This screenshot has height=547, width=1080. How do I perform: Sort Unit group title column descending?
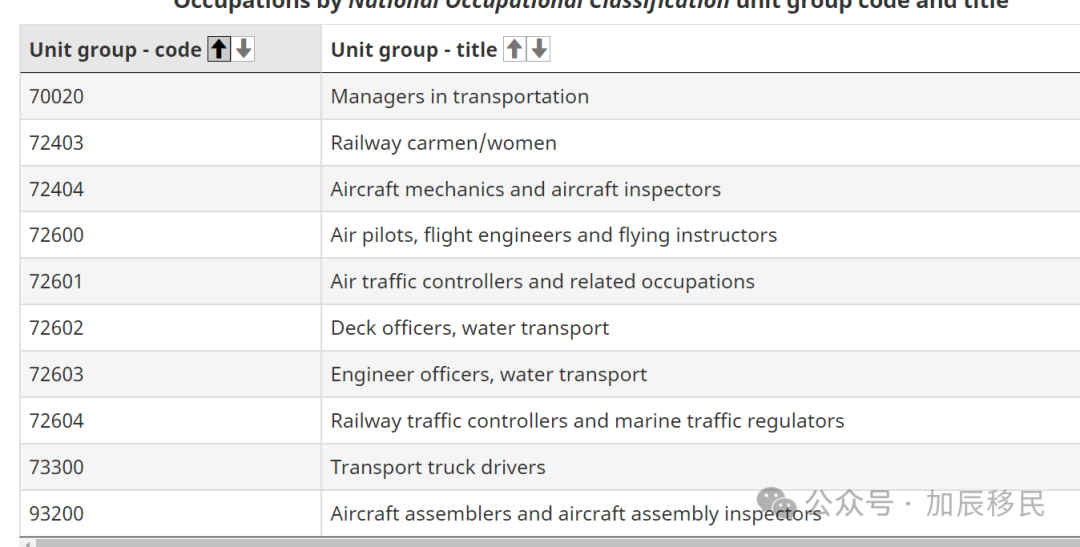click(x=539, y=50)
